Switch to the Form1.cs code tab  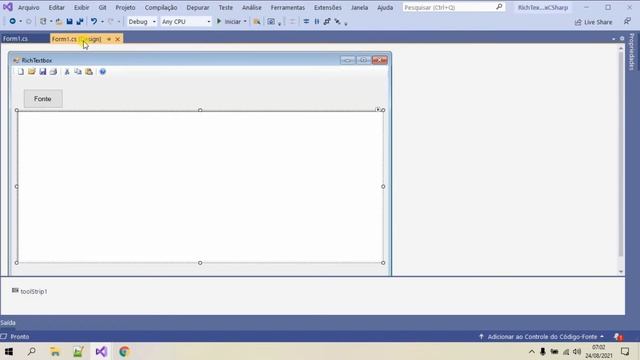click(x=16, y=39)
